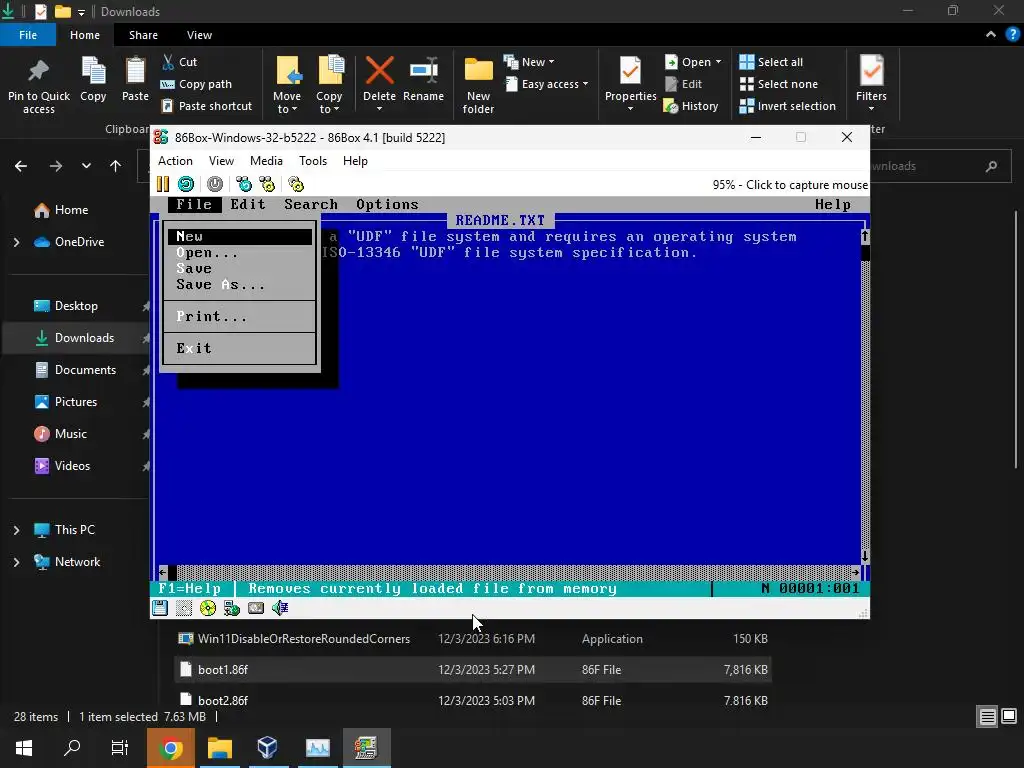1024x768 pixels.
Task: Click Select none in the ribbon
Action: tap(778, 84)
